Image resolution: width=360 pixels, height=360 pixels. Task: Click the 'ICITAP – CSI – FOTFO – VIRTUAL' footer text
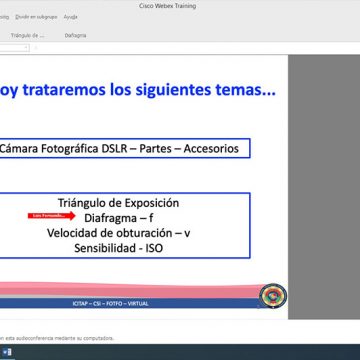pos(110,304)
